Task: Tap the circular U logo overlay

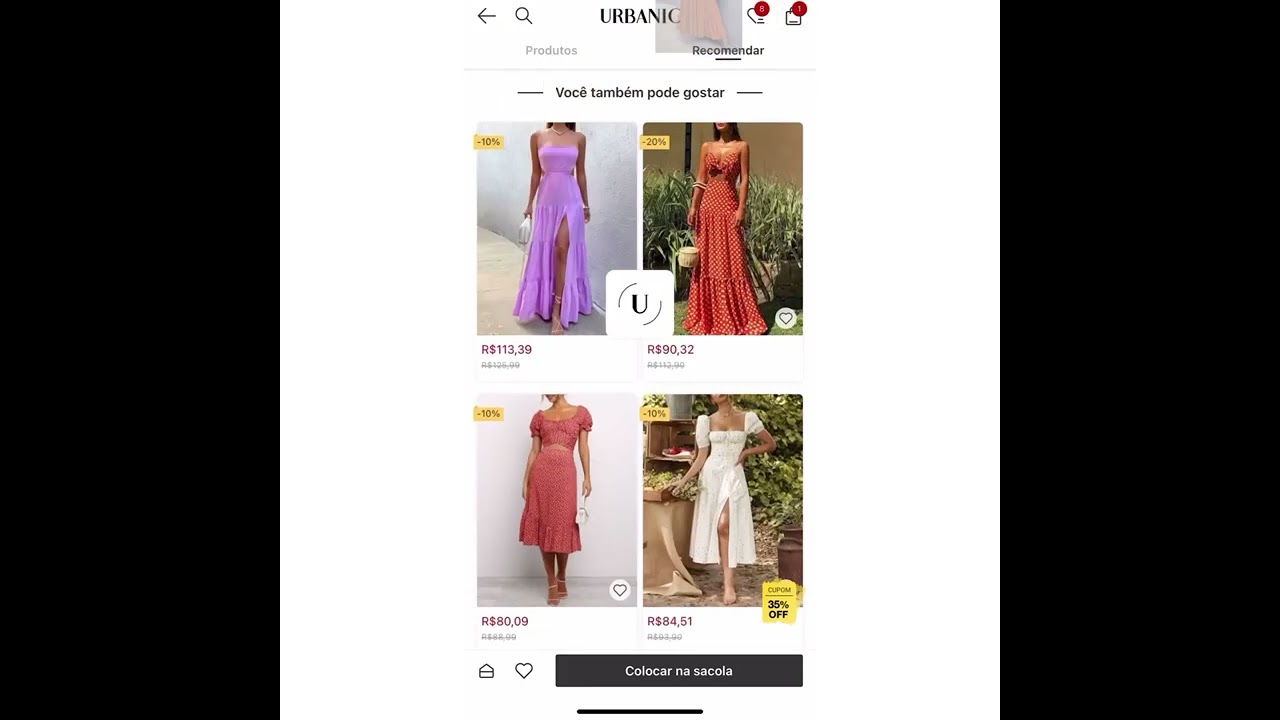Action: [640, 304]
